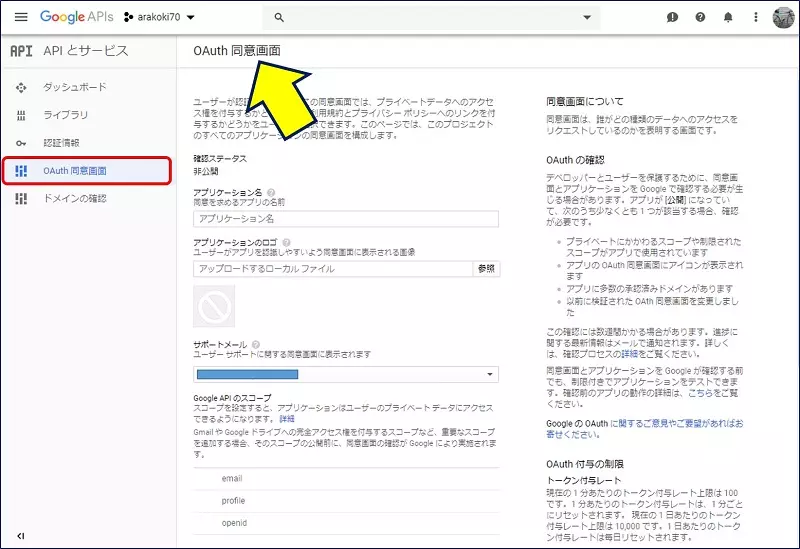Screen dimensions: 800x549
Task: Click the library icon in sidebar
Action: coord(21,116)
